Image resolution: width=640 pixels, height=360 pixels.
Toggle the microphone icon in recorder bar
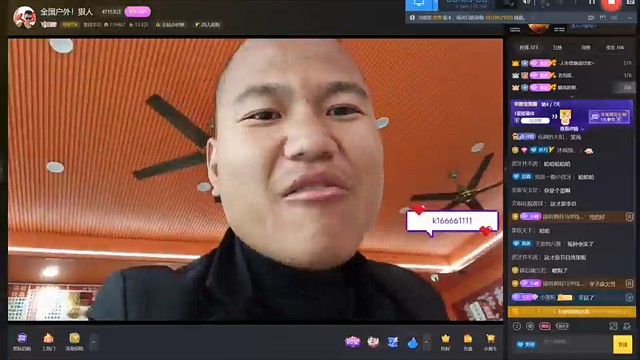545,3
